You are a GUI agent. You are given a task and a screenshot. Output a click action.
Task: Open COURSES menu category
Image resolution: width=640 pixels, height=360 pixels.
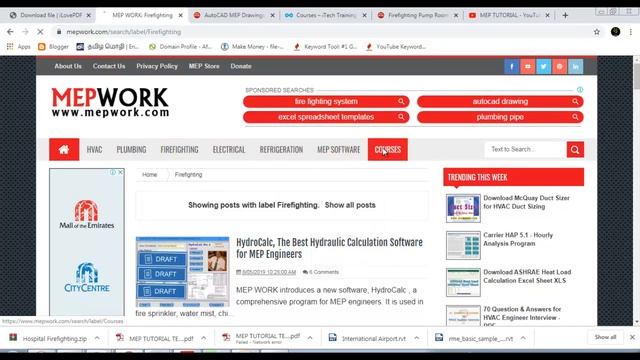[388, 149]
